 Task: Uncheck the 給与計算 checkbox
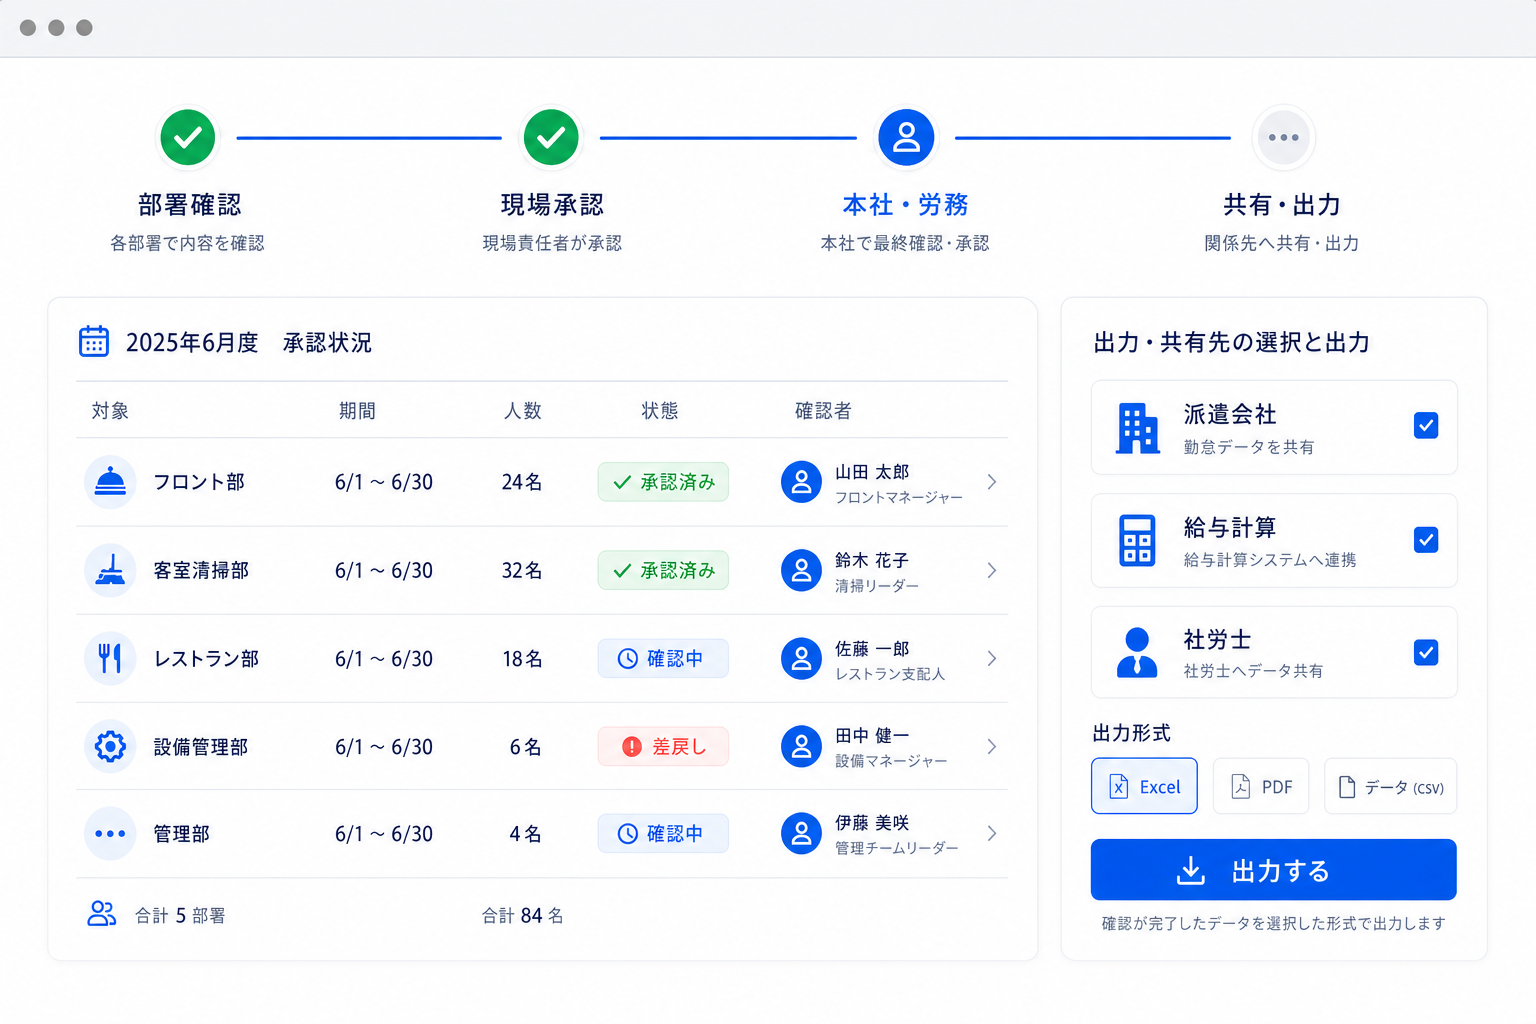(x=1426, y=540)
